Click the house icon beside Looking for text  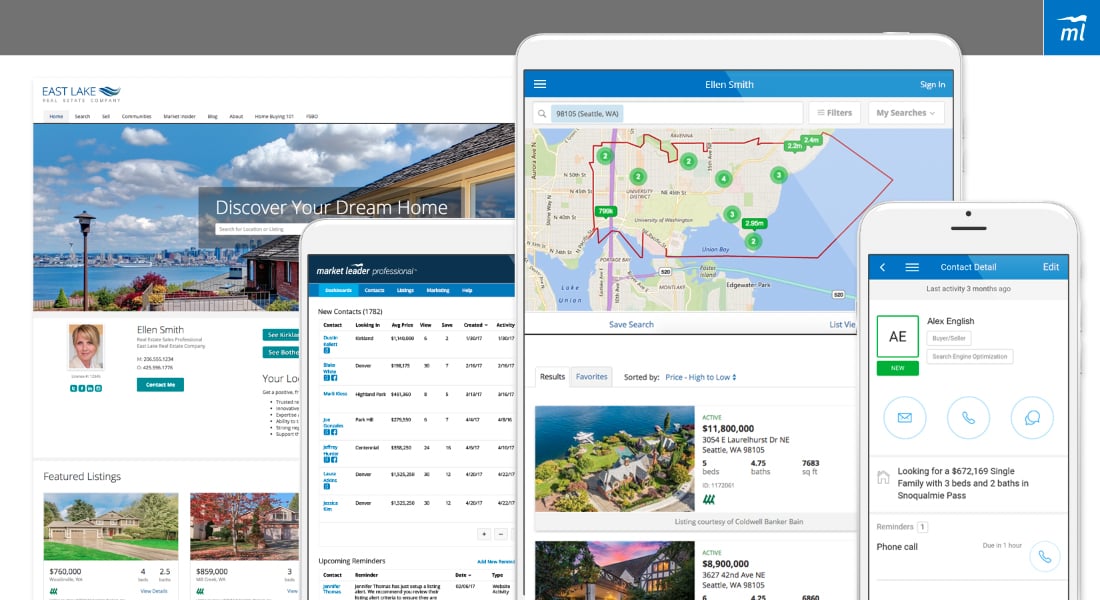tap(883, 478)
